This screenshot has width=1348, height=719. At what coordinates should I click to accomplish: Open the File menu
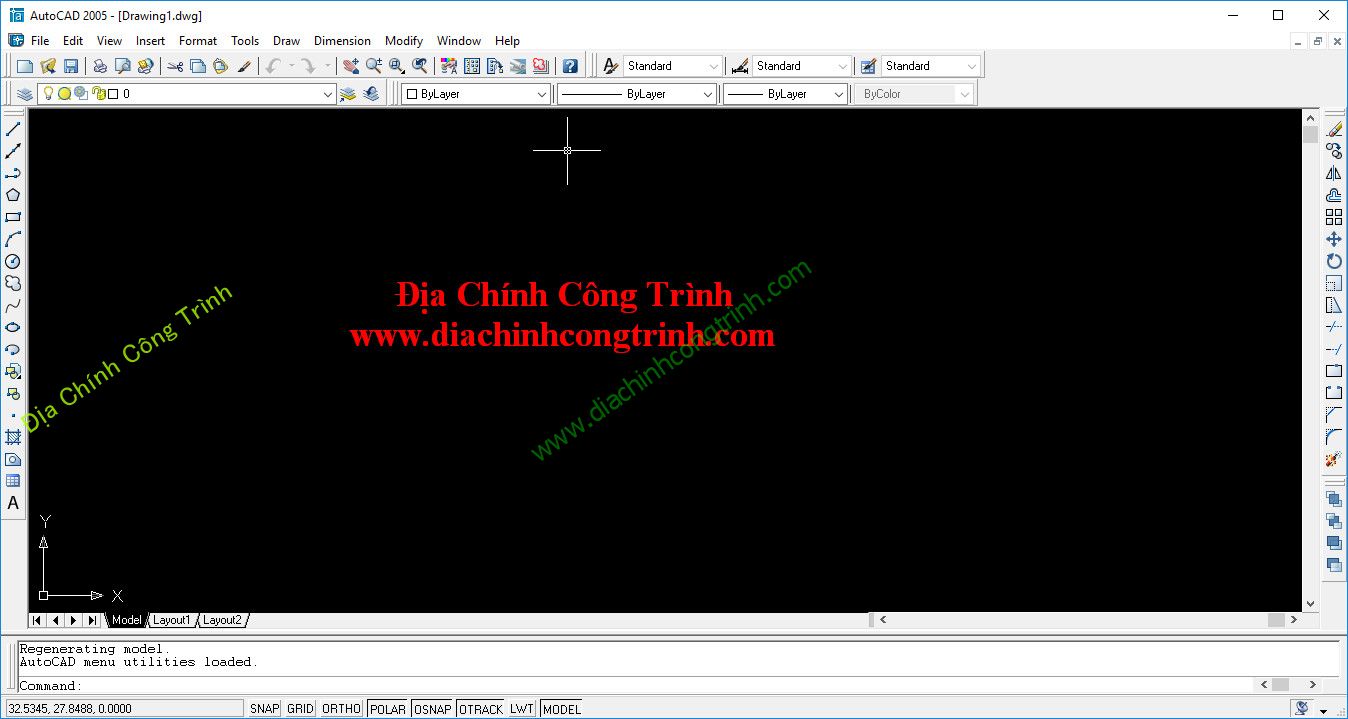(x=40, y=41)
